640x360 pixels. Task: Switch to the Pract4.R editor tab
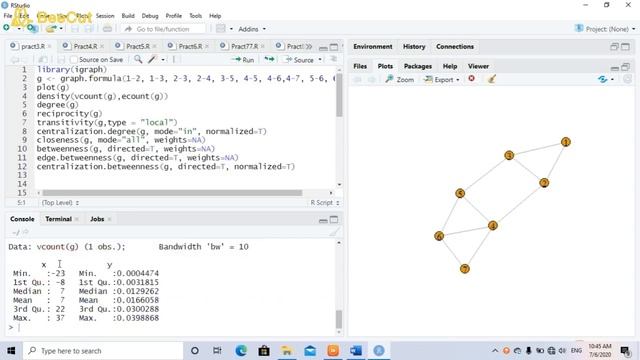tap(85, 47)
